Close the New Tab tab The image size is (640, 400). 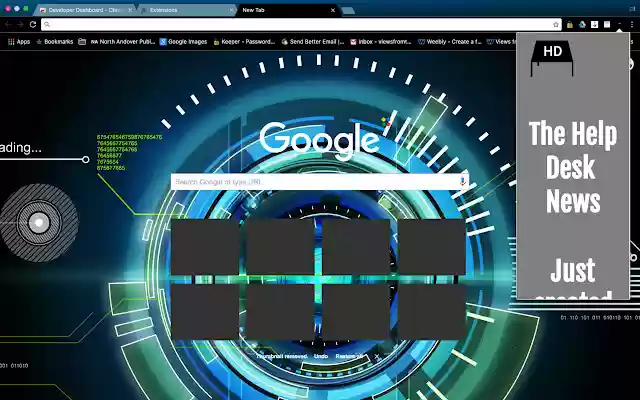coord(333,10)
